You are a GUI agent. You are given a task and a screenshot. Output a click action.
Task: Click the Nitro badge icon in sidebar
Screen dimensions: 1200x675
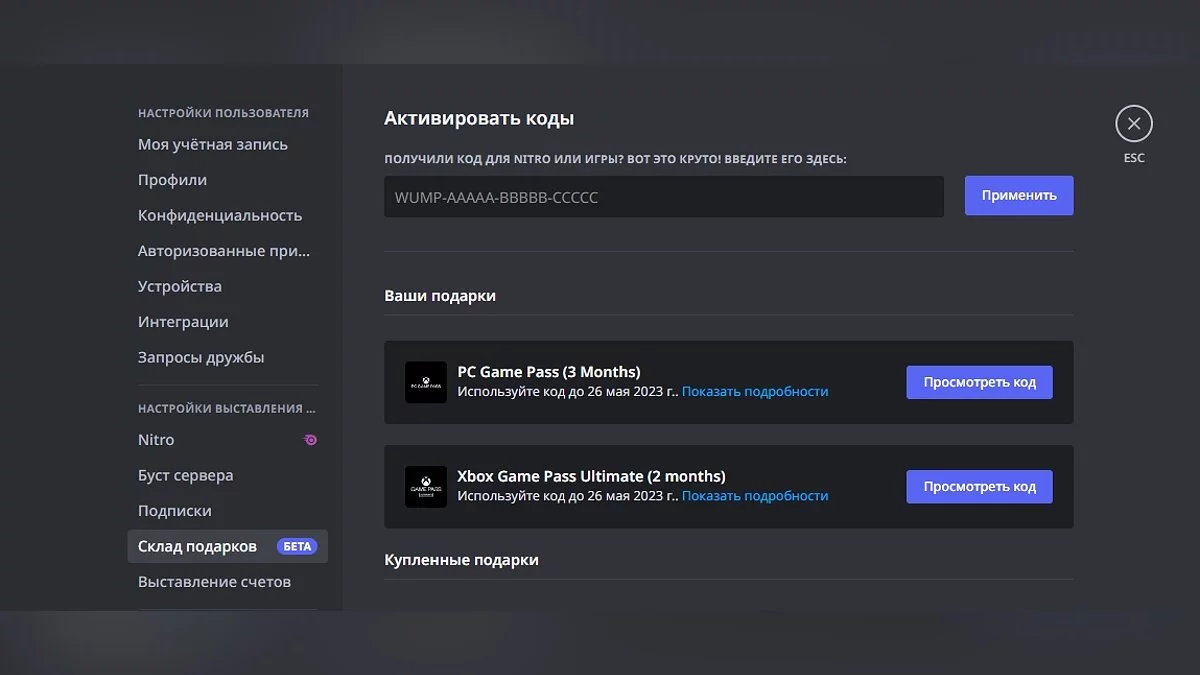coord(310,440)
